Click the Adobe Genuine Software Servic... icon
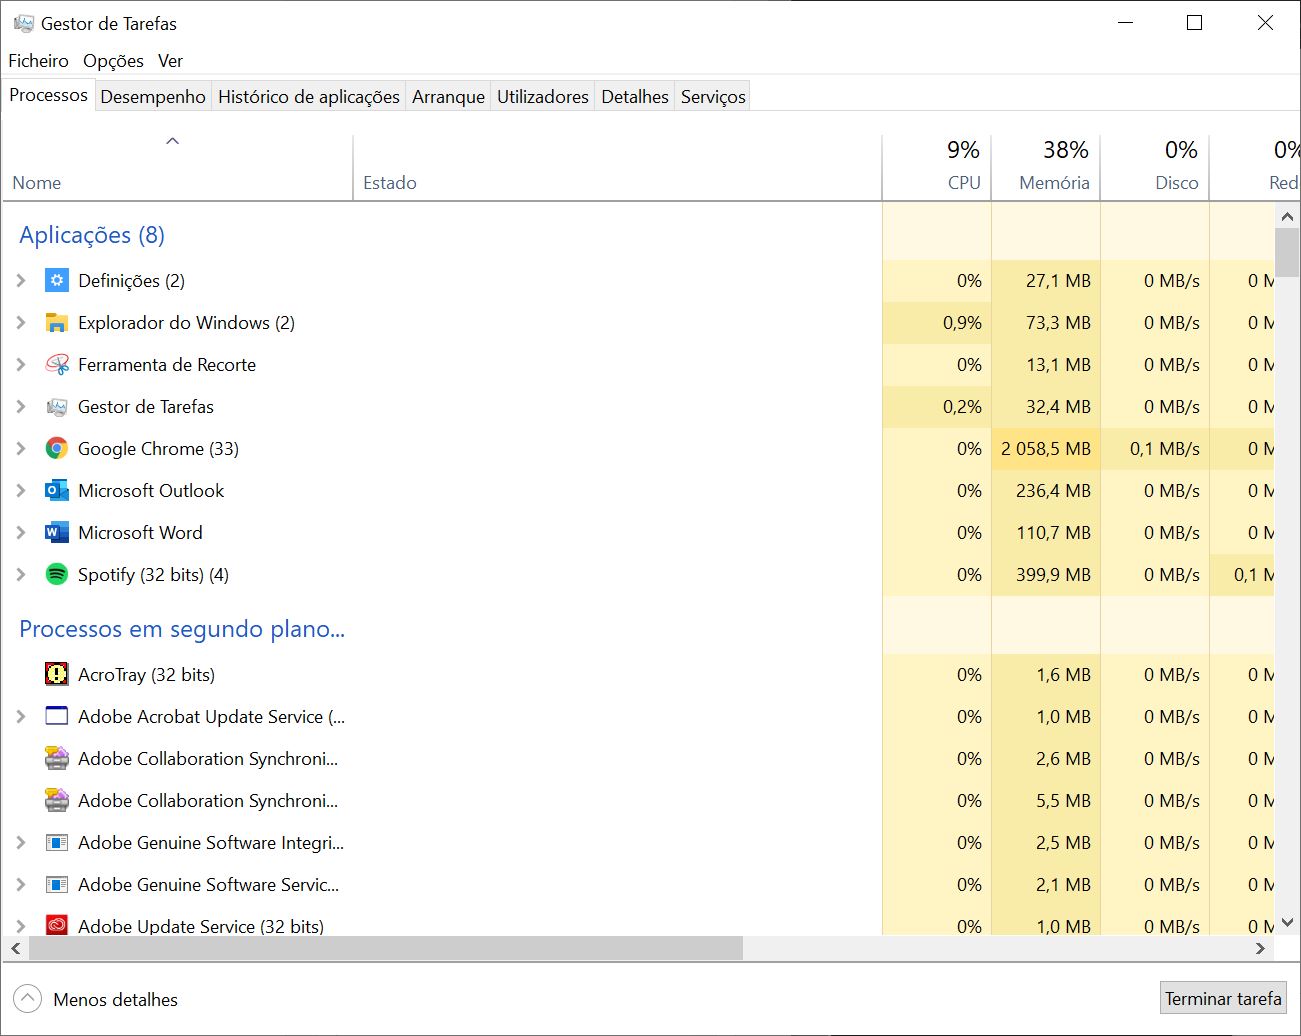The height and width of the screenshot is (1036, 1301). tap(57, 885)
